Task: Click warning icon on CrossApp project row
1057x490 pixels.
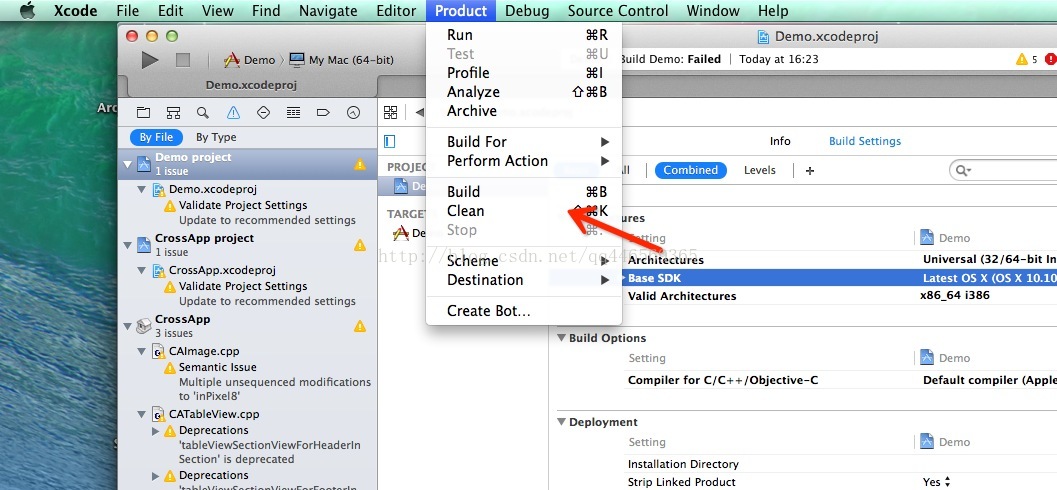Action: [x=360, y=245]
